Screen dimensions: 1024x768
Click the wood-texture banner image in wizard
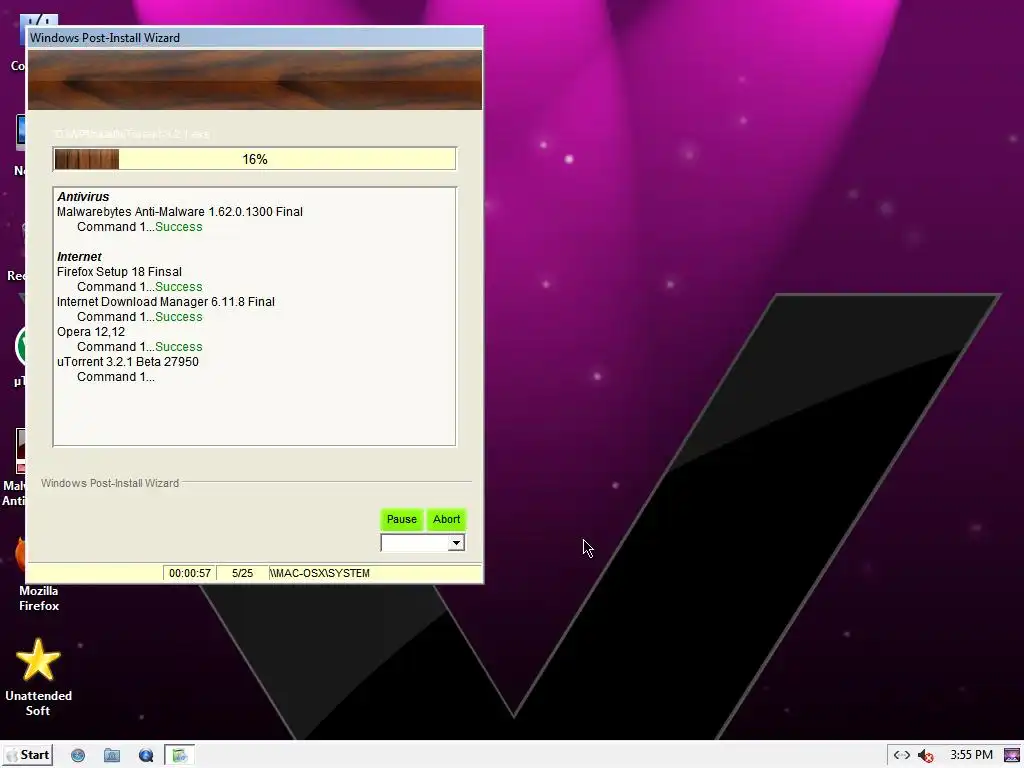pos(255,80)
